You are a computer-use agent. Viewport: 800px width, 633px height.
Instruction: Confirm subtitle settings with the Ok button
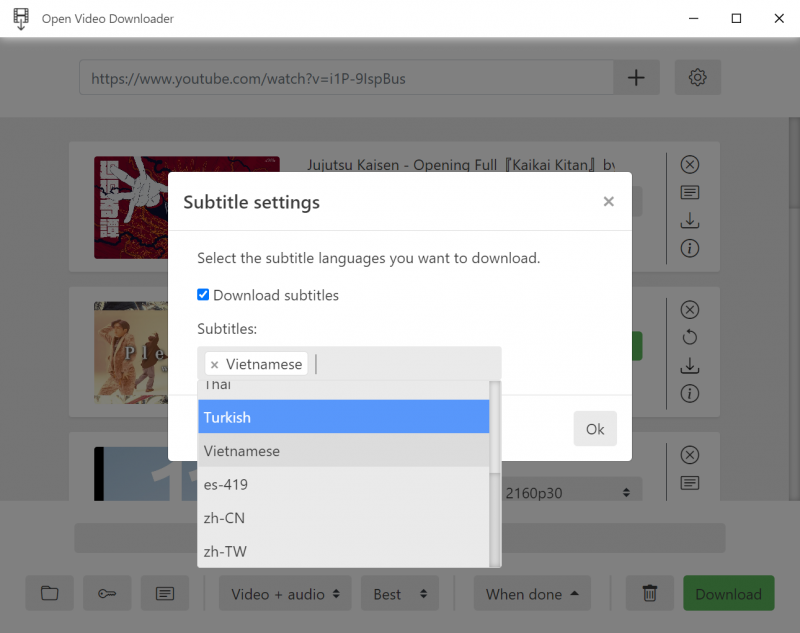(x=594, y=428)
